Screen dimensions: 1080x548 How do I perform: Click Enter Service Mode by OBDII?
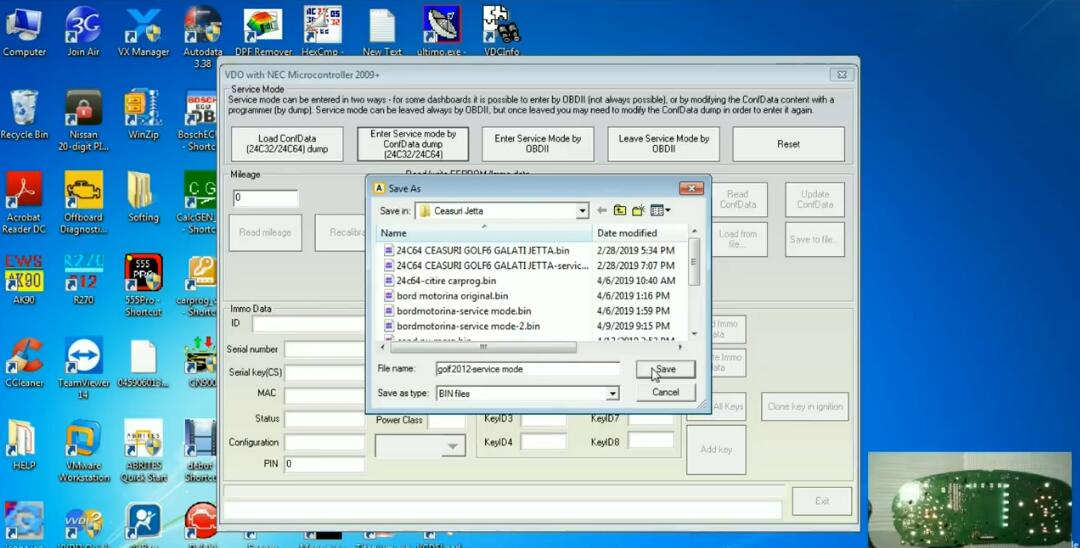[x=537, y=144]
